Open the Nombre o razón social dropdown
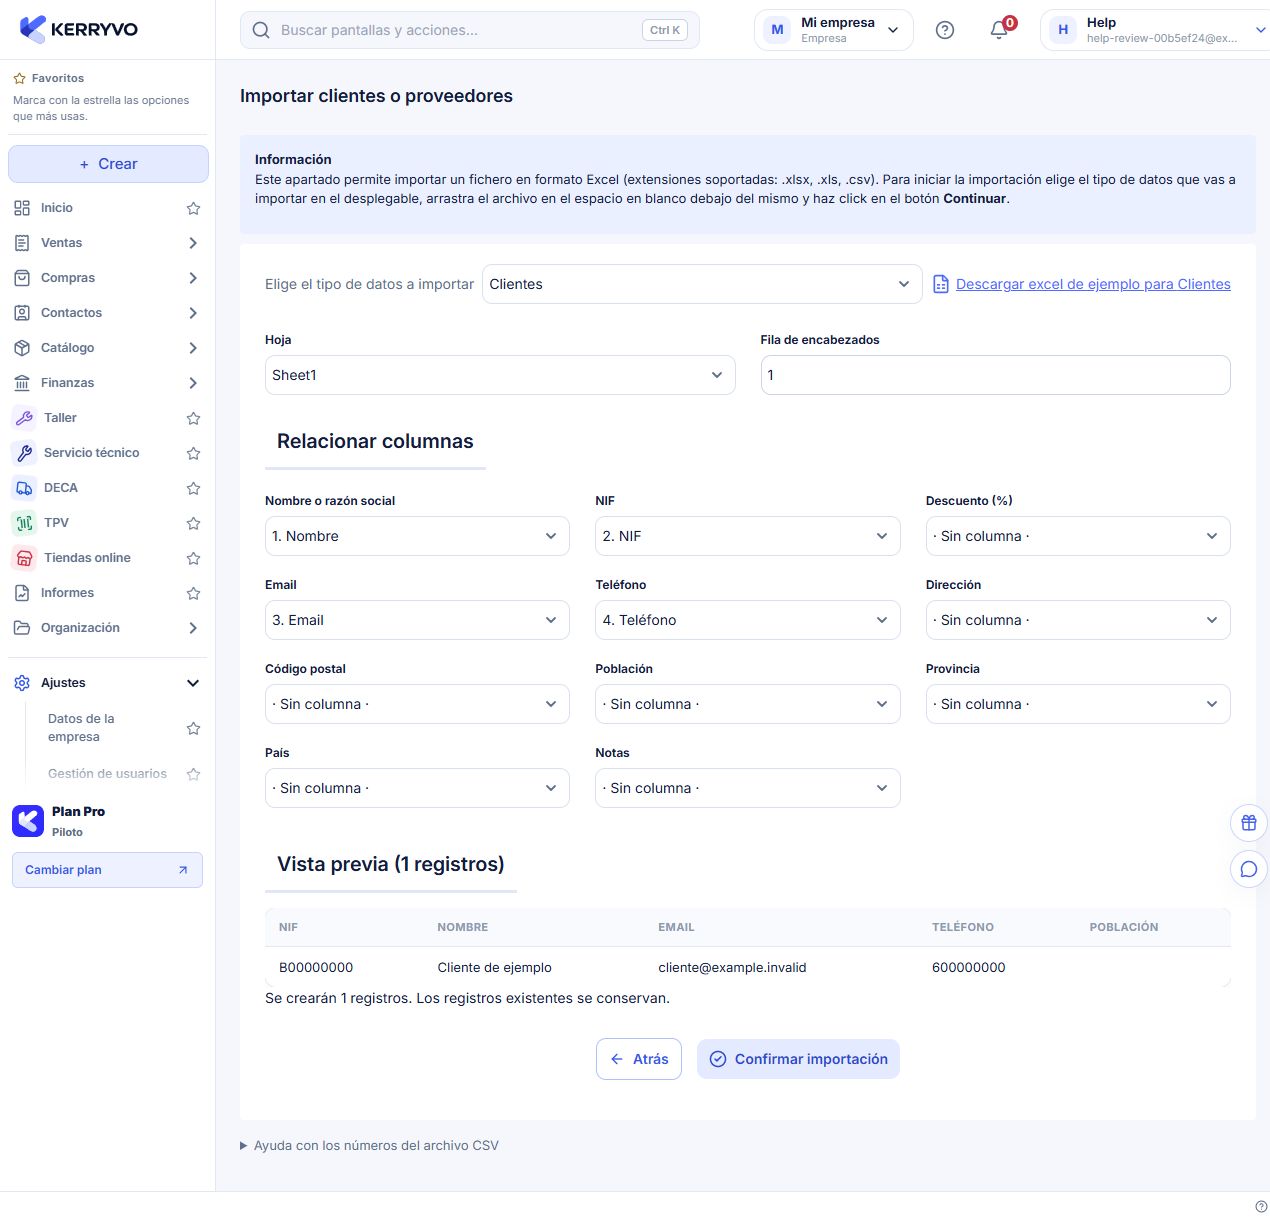1270x1221 pixels. [417, 536]
